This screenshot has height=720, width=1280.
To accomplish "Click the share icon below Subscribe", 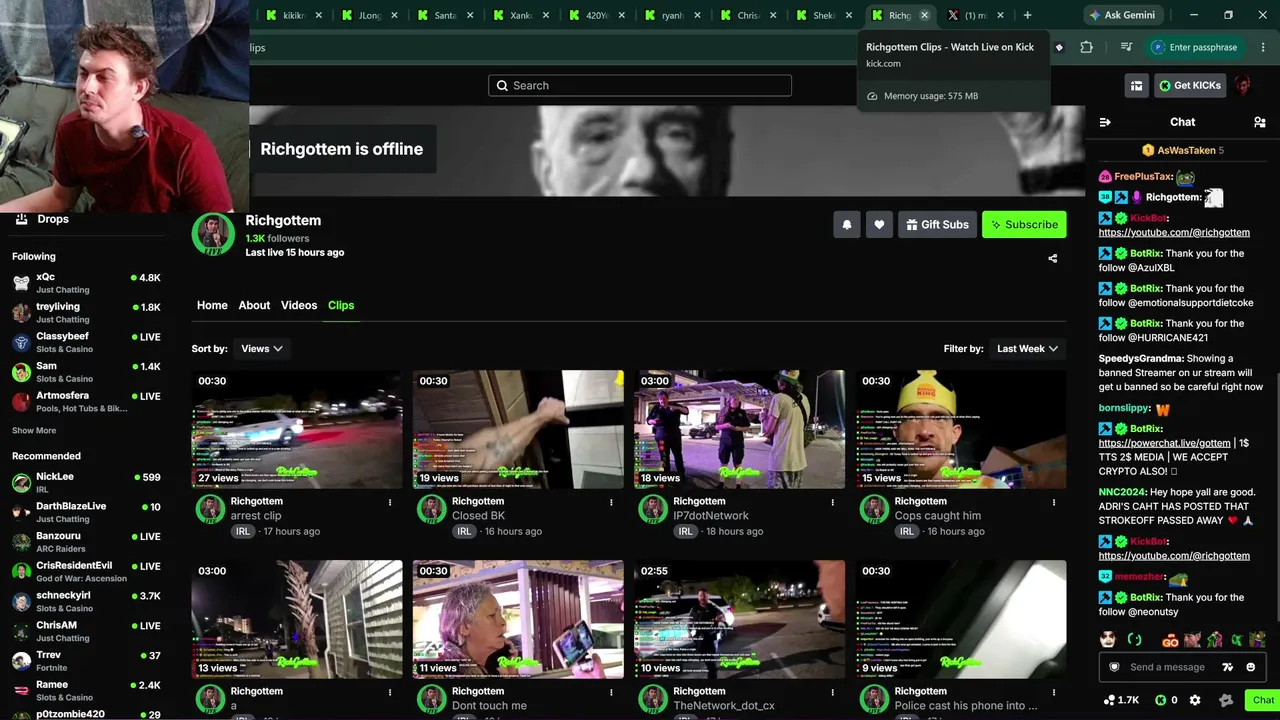I will 1052,258.
